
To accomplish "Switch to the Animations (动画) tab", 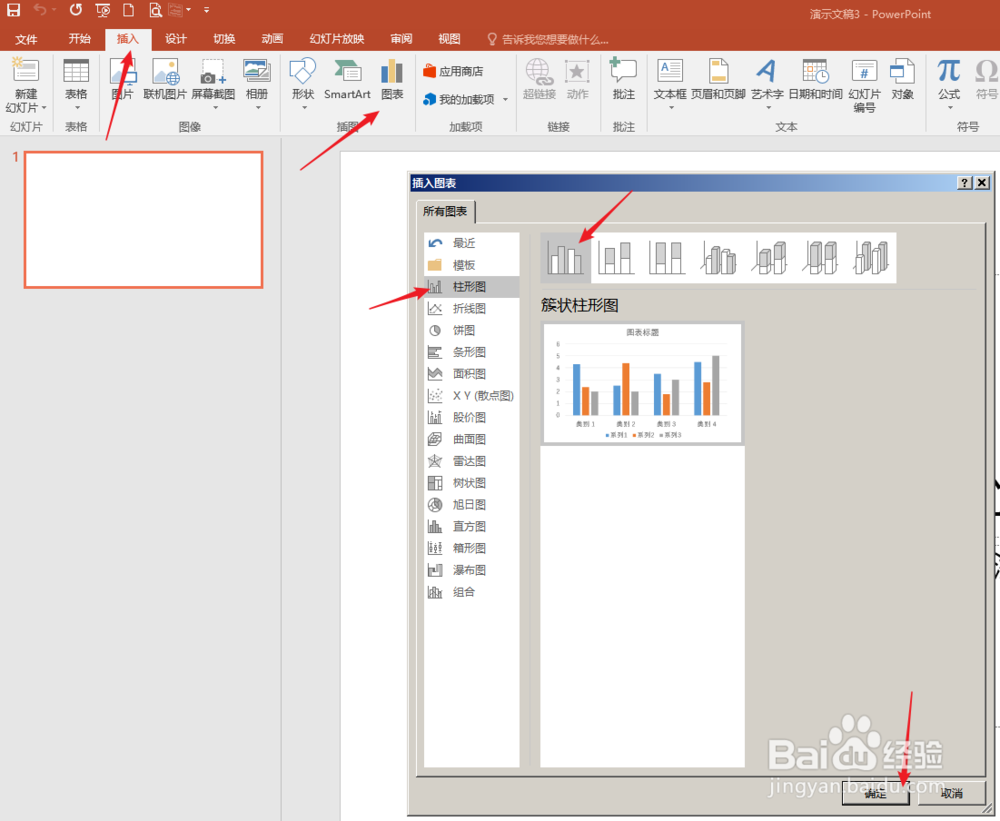I will pyautogui.click(x=272, y=40).
